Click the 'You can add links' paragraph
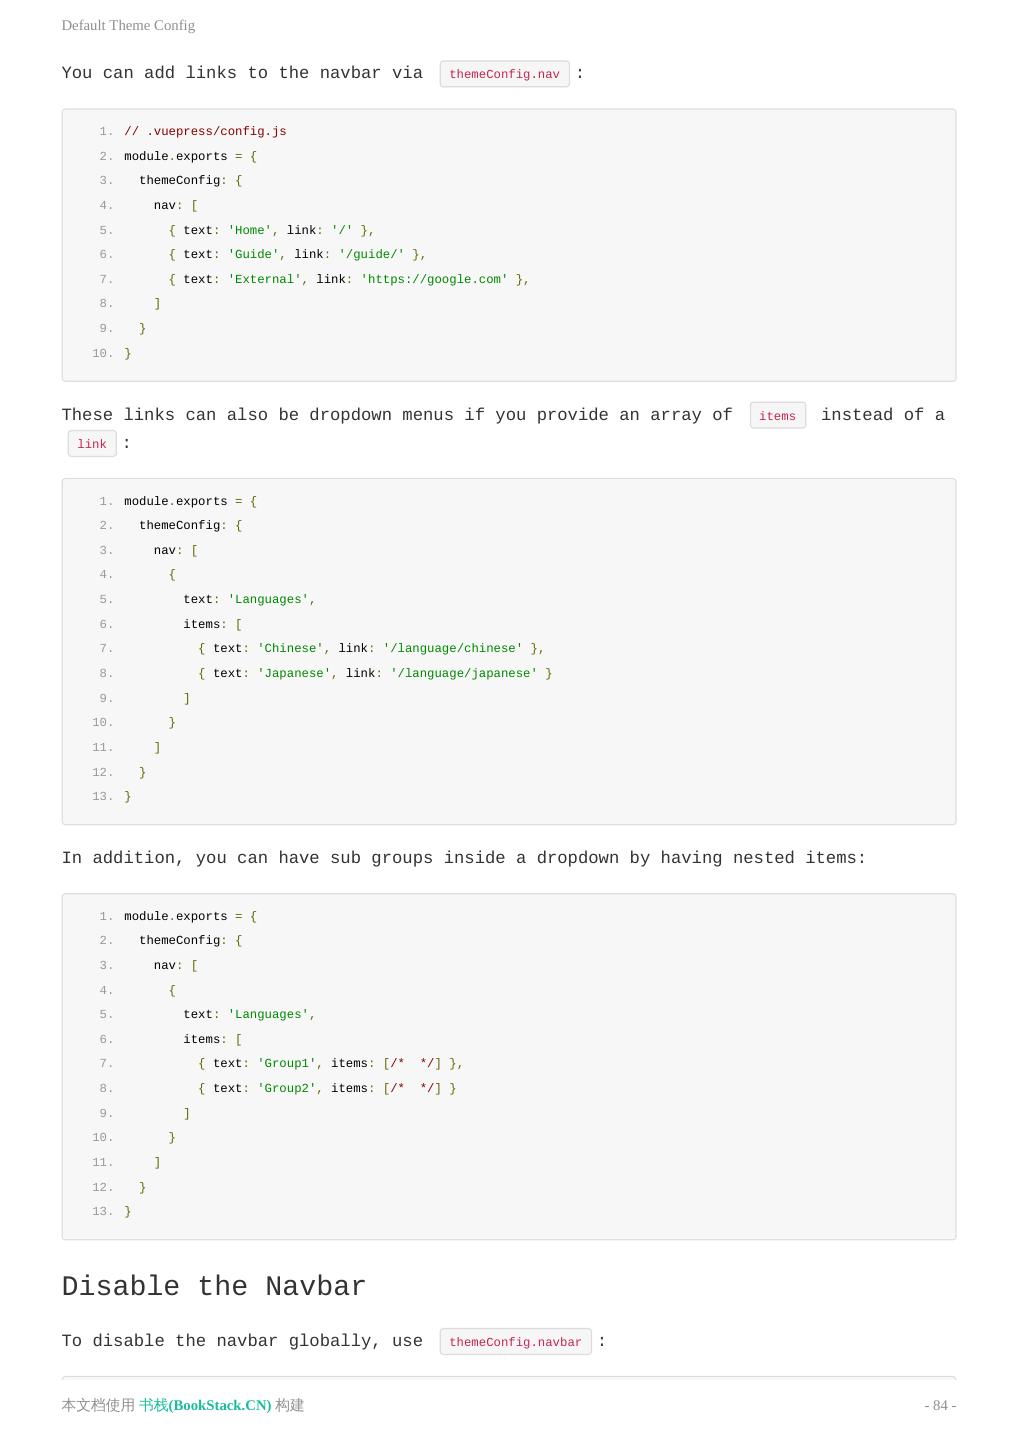This screenshot has width=1019, height=1440. click(242, 73)
